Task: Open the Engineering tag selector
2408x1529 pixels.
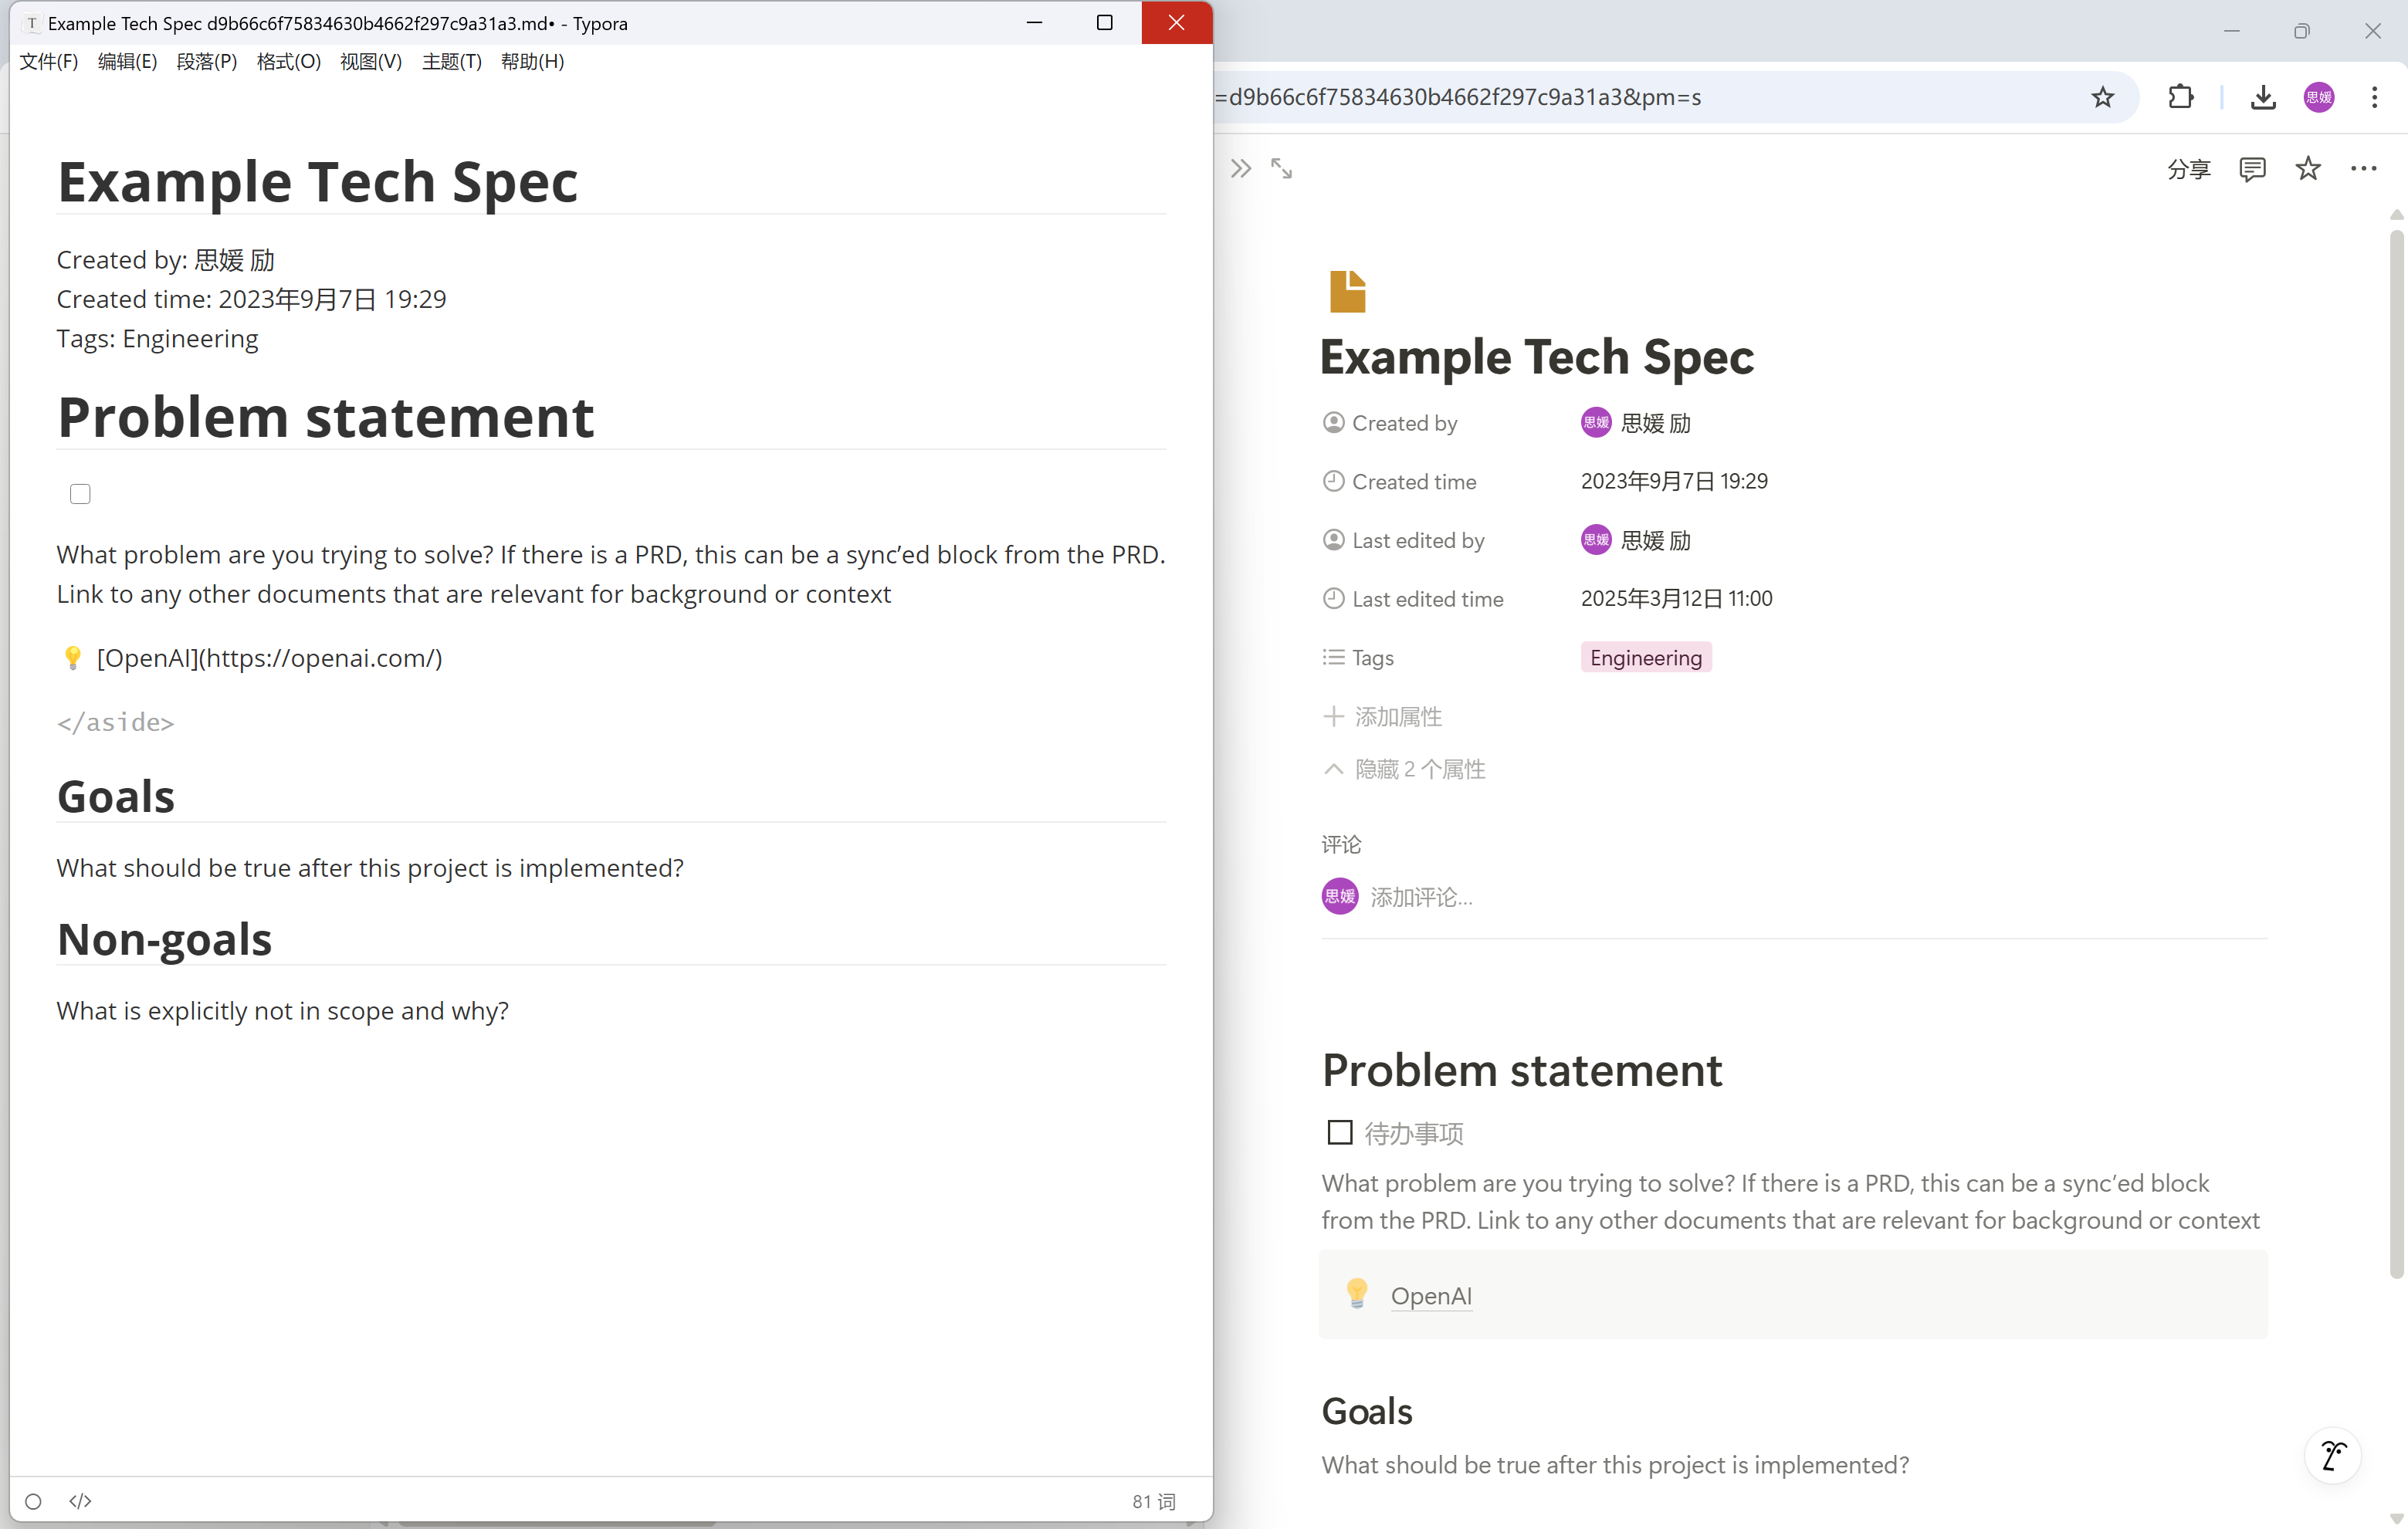Action: click(1645, 657)
